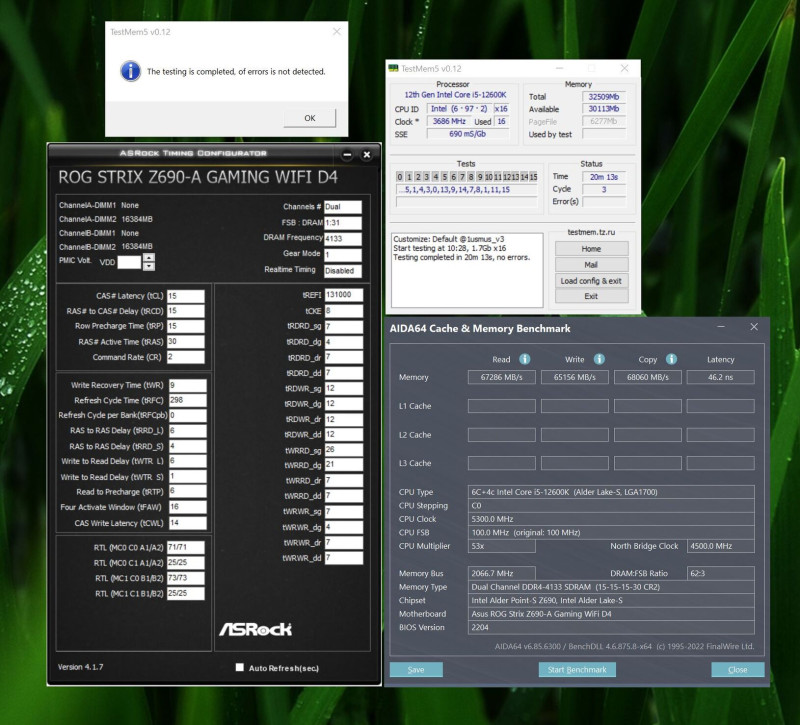The image size is (800, 725).
Task: Click the CPU Clock value 5300.0 MHz
Action: coord(611,519)
